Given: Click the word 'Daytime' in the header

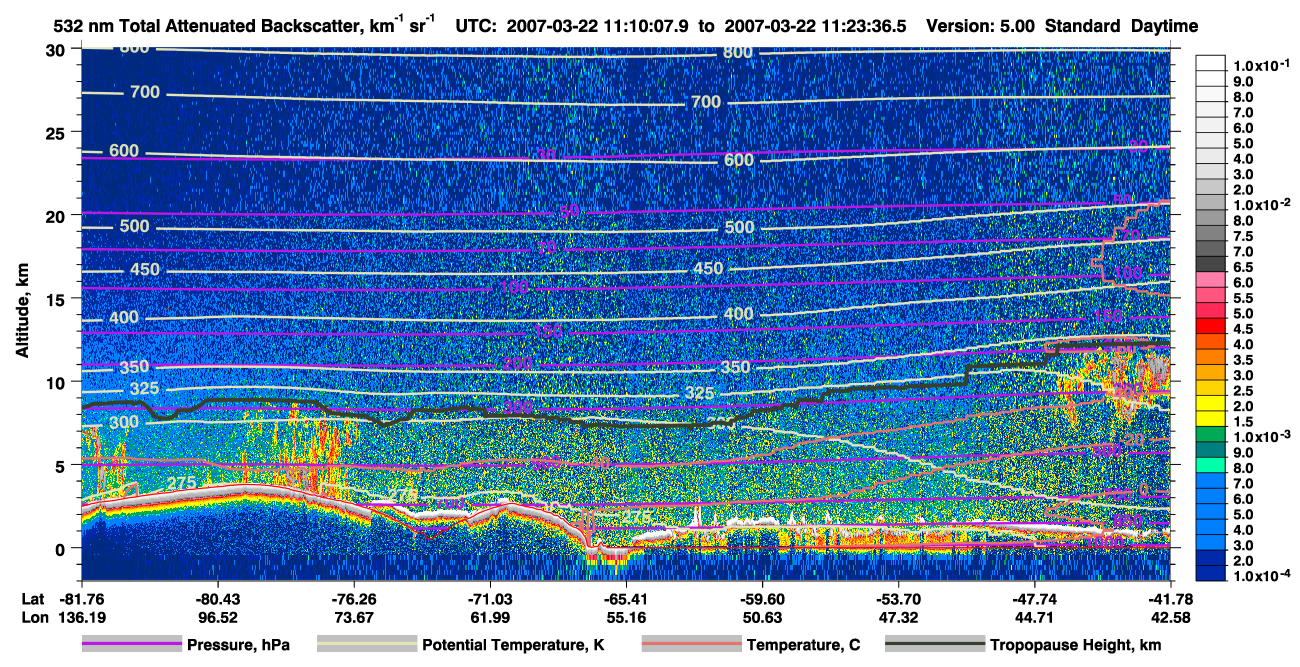Looking at the screenshot, I should click(x=1165, y=26).
